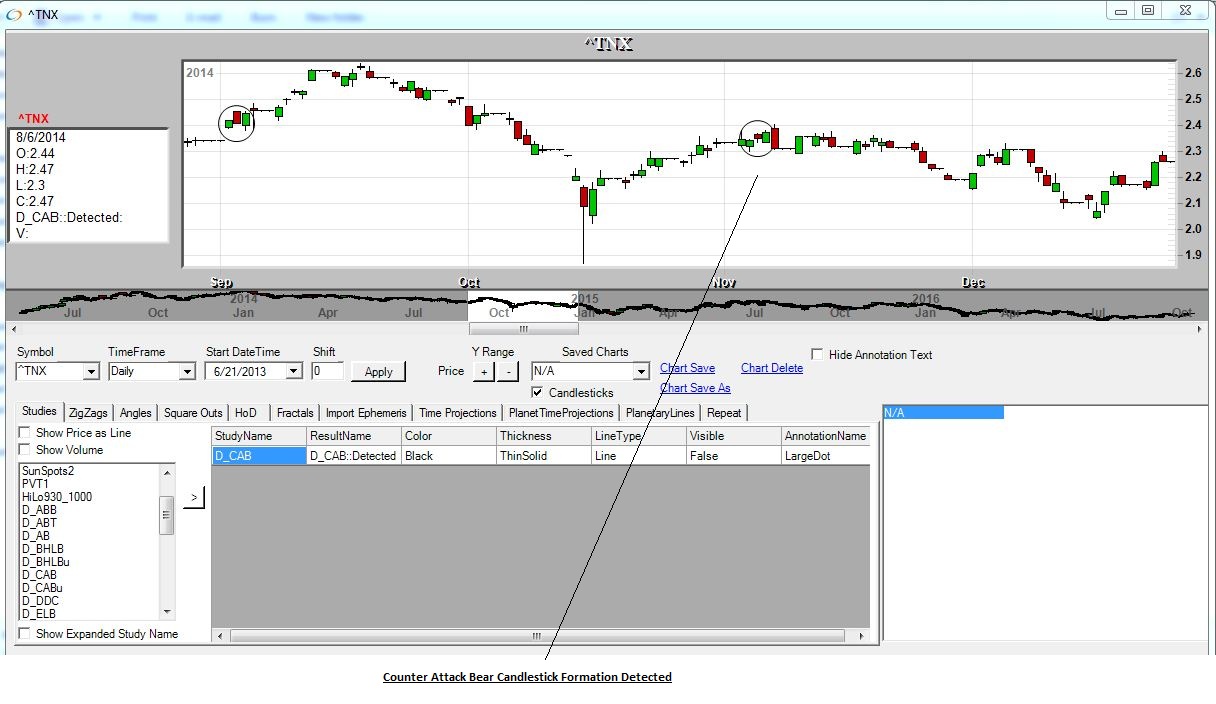This screenshot has height=704, width=1216.
Task: Open the Symbol dropdown
Action: [x=91, y=372]
